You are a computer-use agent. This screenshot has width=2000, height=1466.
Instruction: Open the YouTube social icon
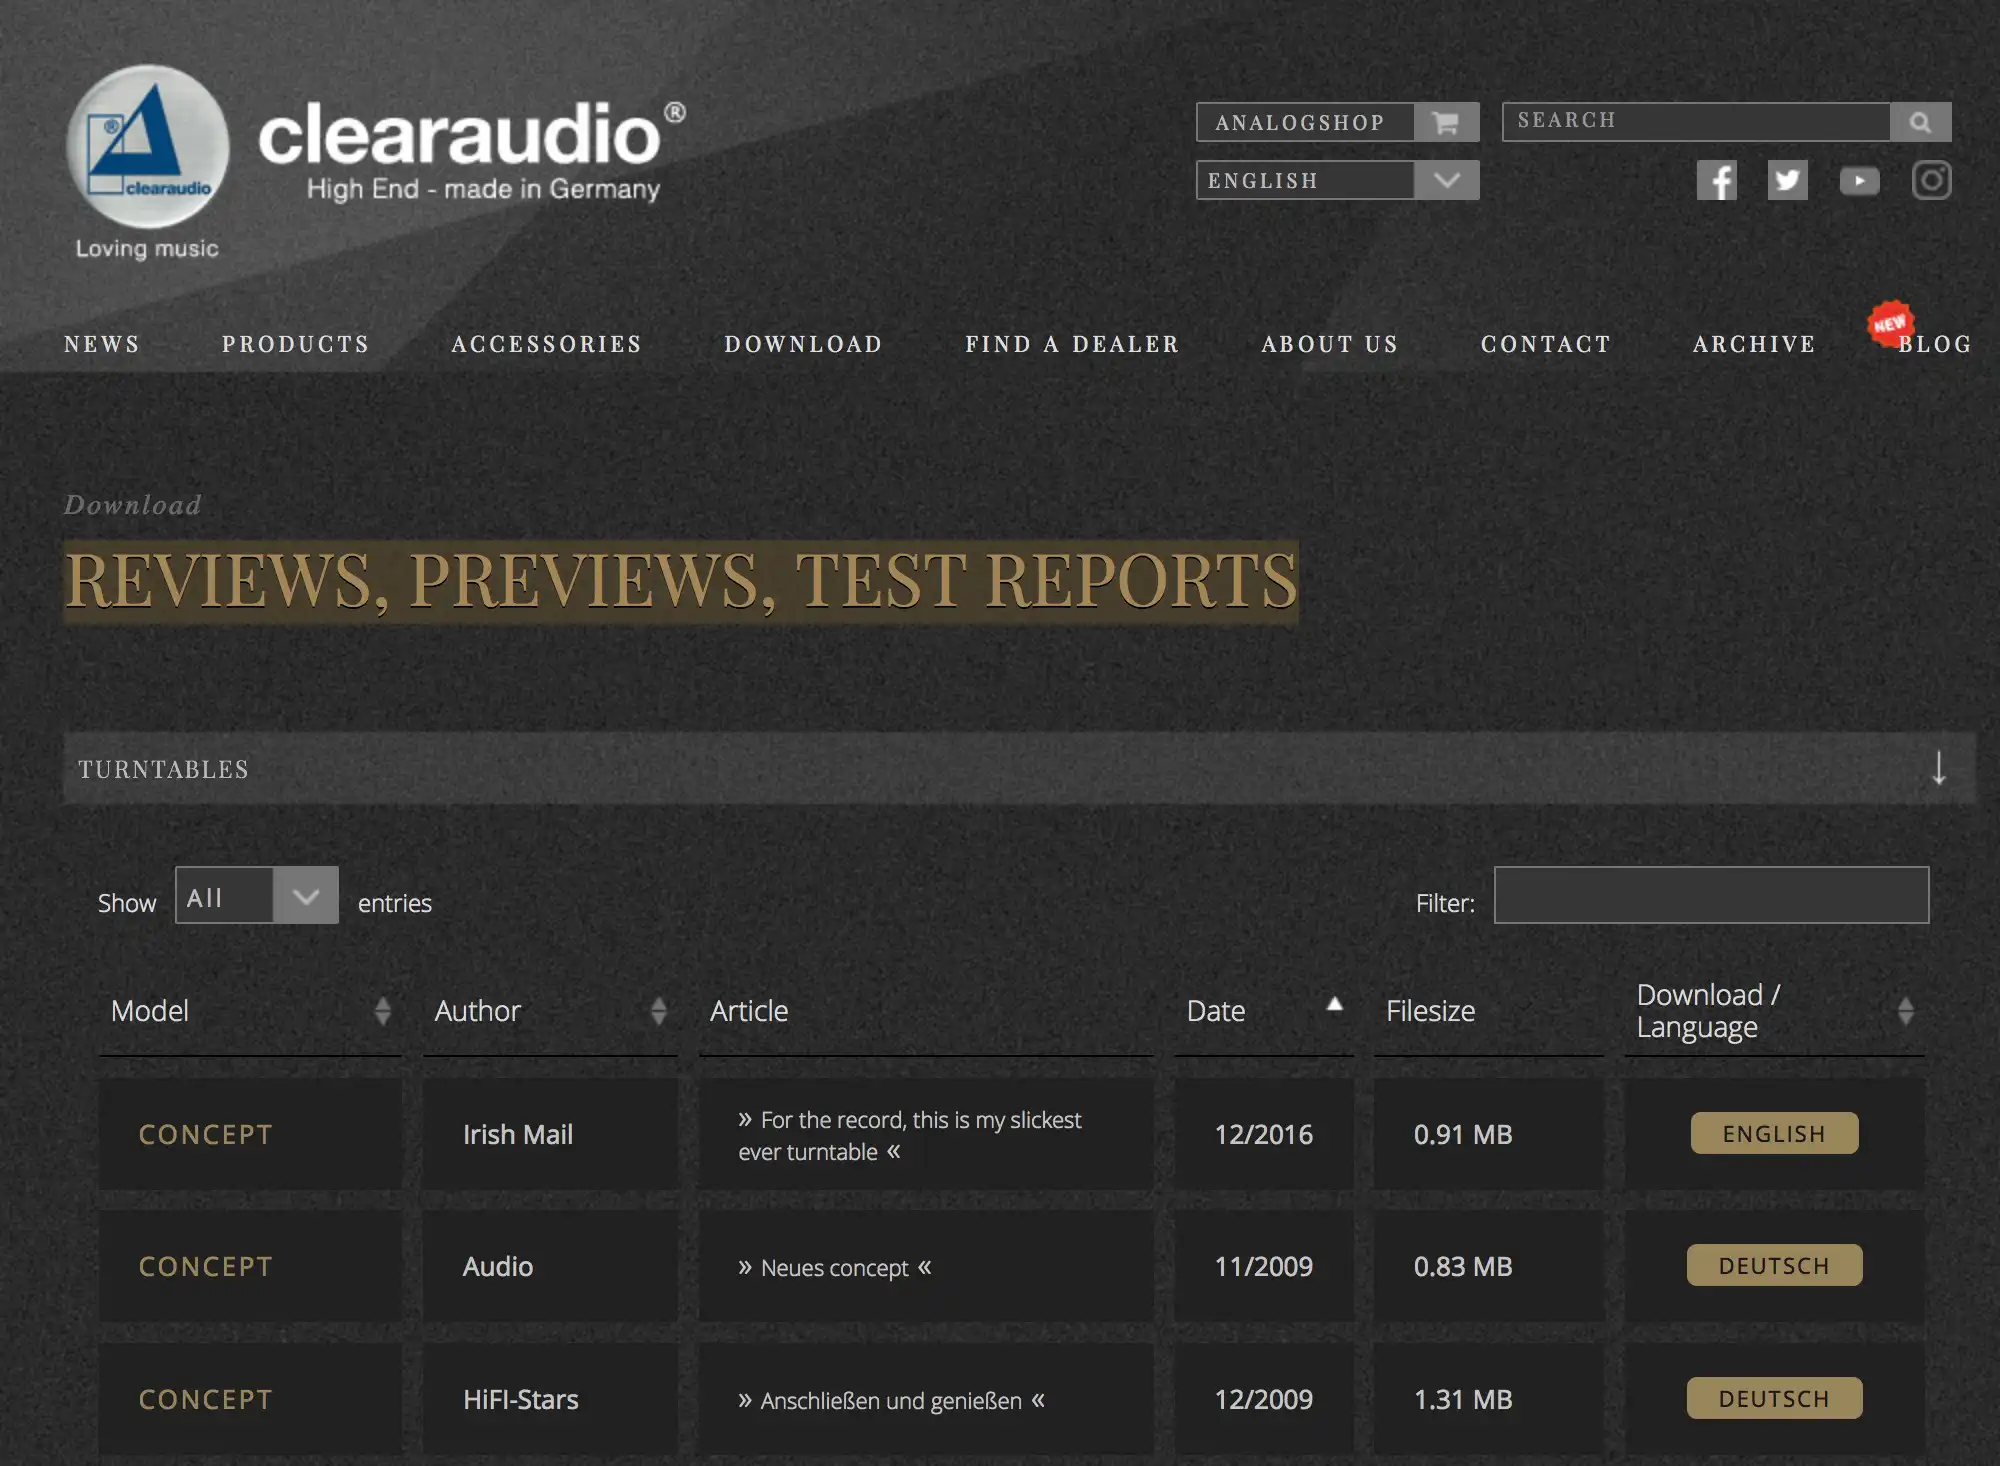tap(1859, 181)
